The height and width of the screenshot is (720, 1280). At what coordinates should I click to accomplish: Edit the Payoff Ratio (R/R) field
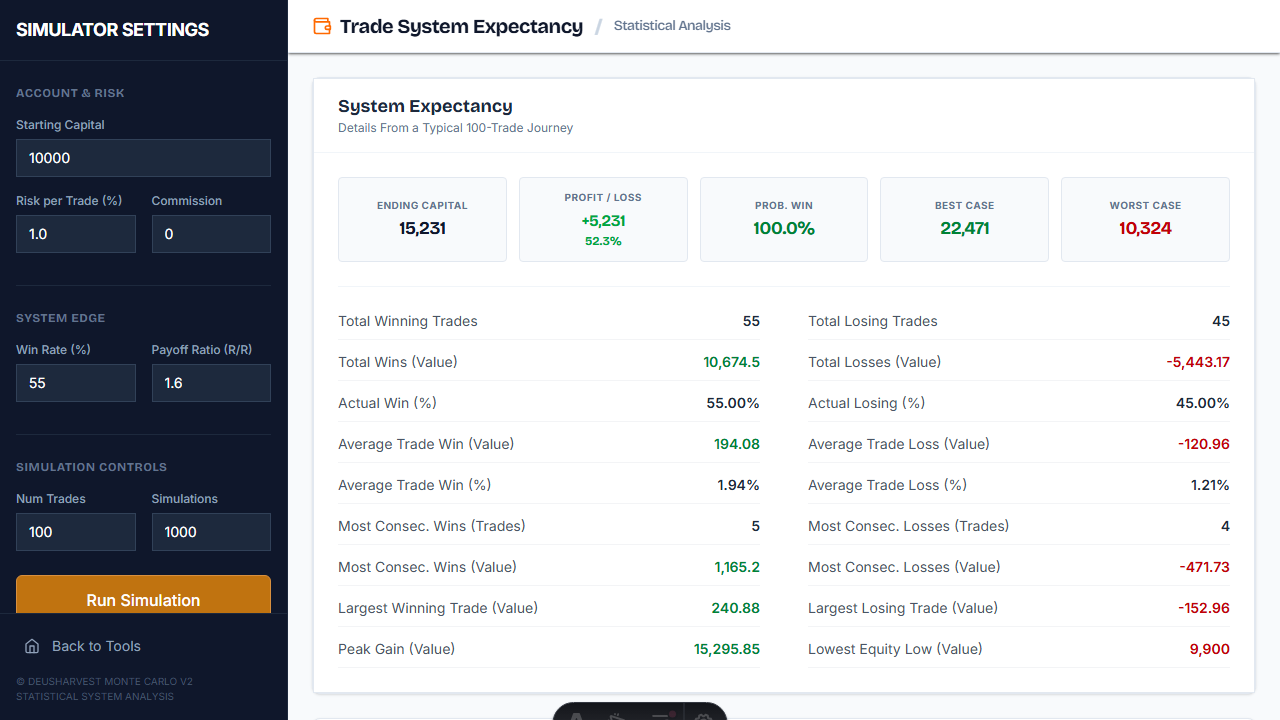point(211,382)
